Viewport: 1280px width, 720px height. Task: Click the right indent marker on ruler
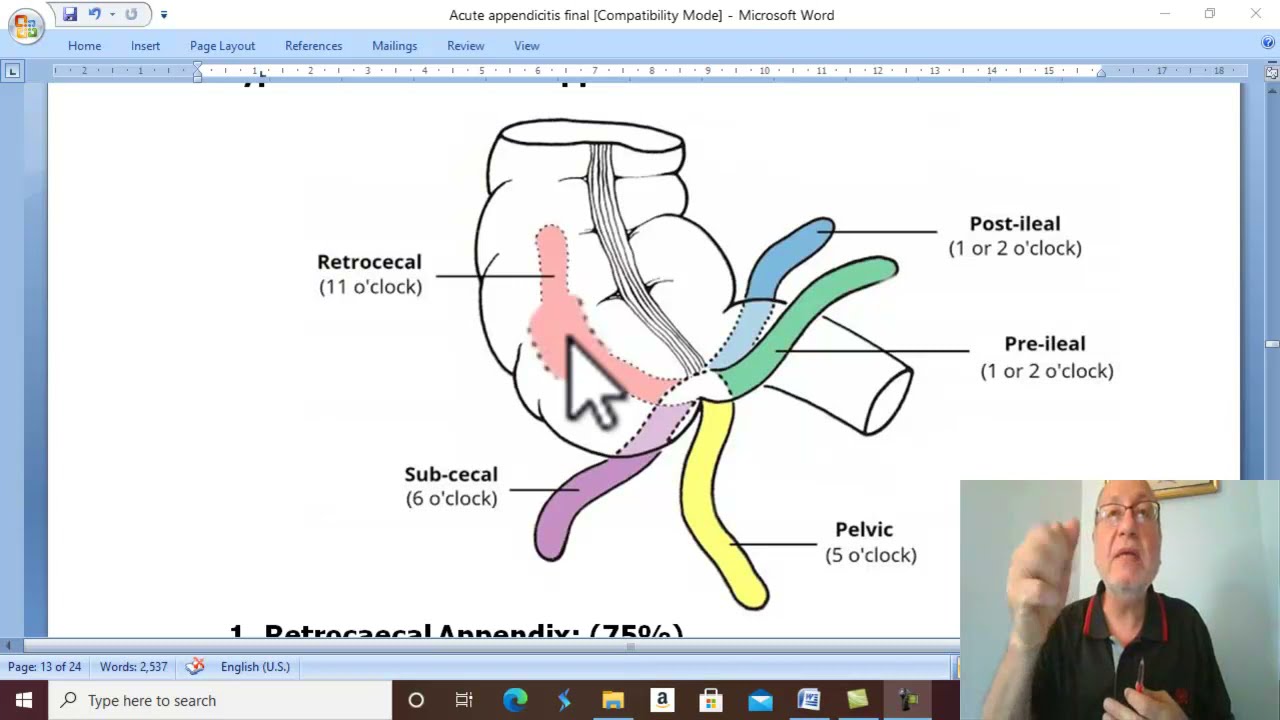coord(1100,74)
